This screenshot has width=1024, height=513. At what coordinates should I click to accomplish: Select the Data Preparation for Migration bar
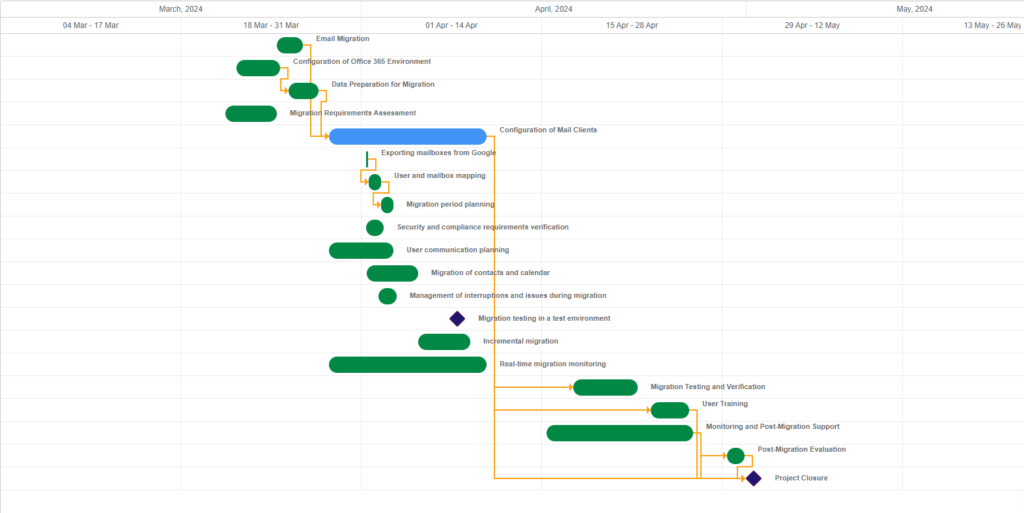tap(304, 91)
